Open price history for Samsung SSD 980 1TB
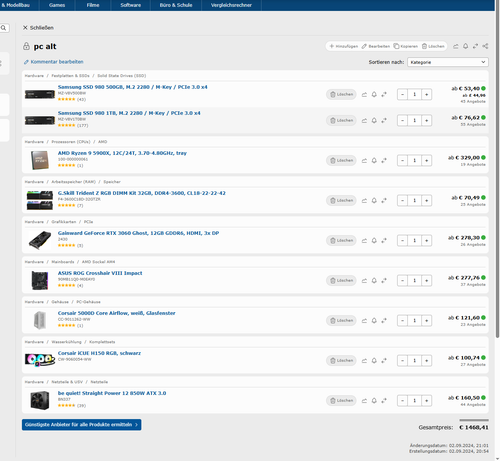Viewport: 500px width, 461px height. pos(364,121)
